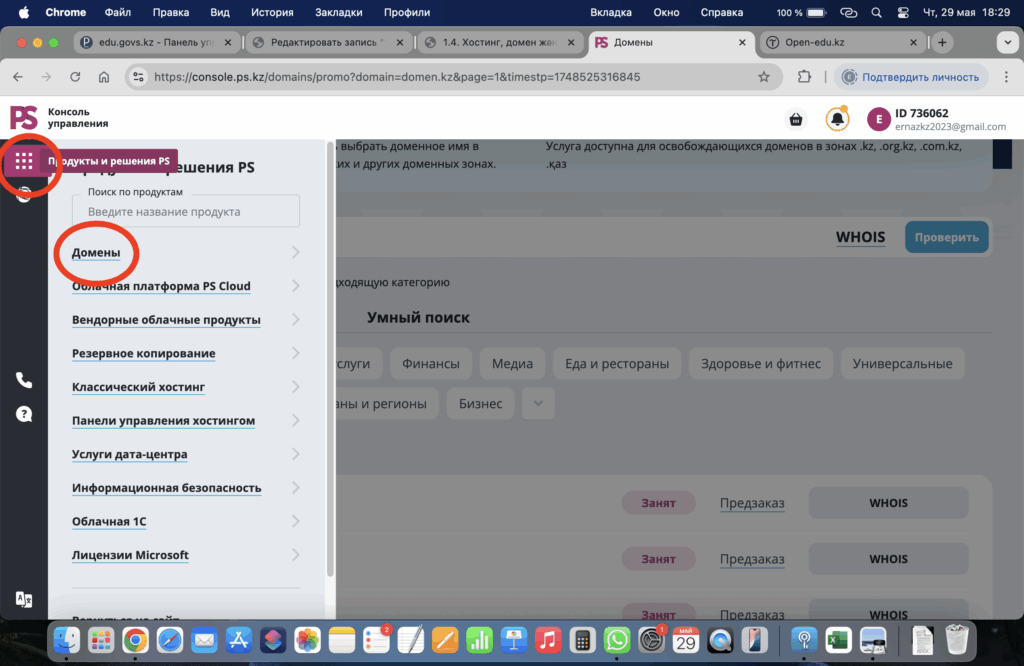Expand the Домены category arrow
The height and width of the screenshot is (666, 1024).
pyautogui.click(x=296, y=253)
